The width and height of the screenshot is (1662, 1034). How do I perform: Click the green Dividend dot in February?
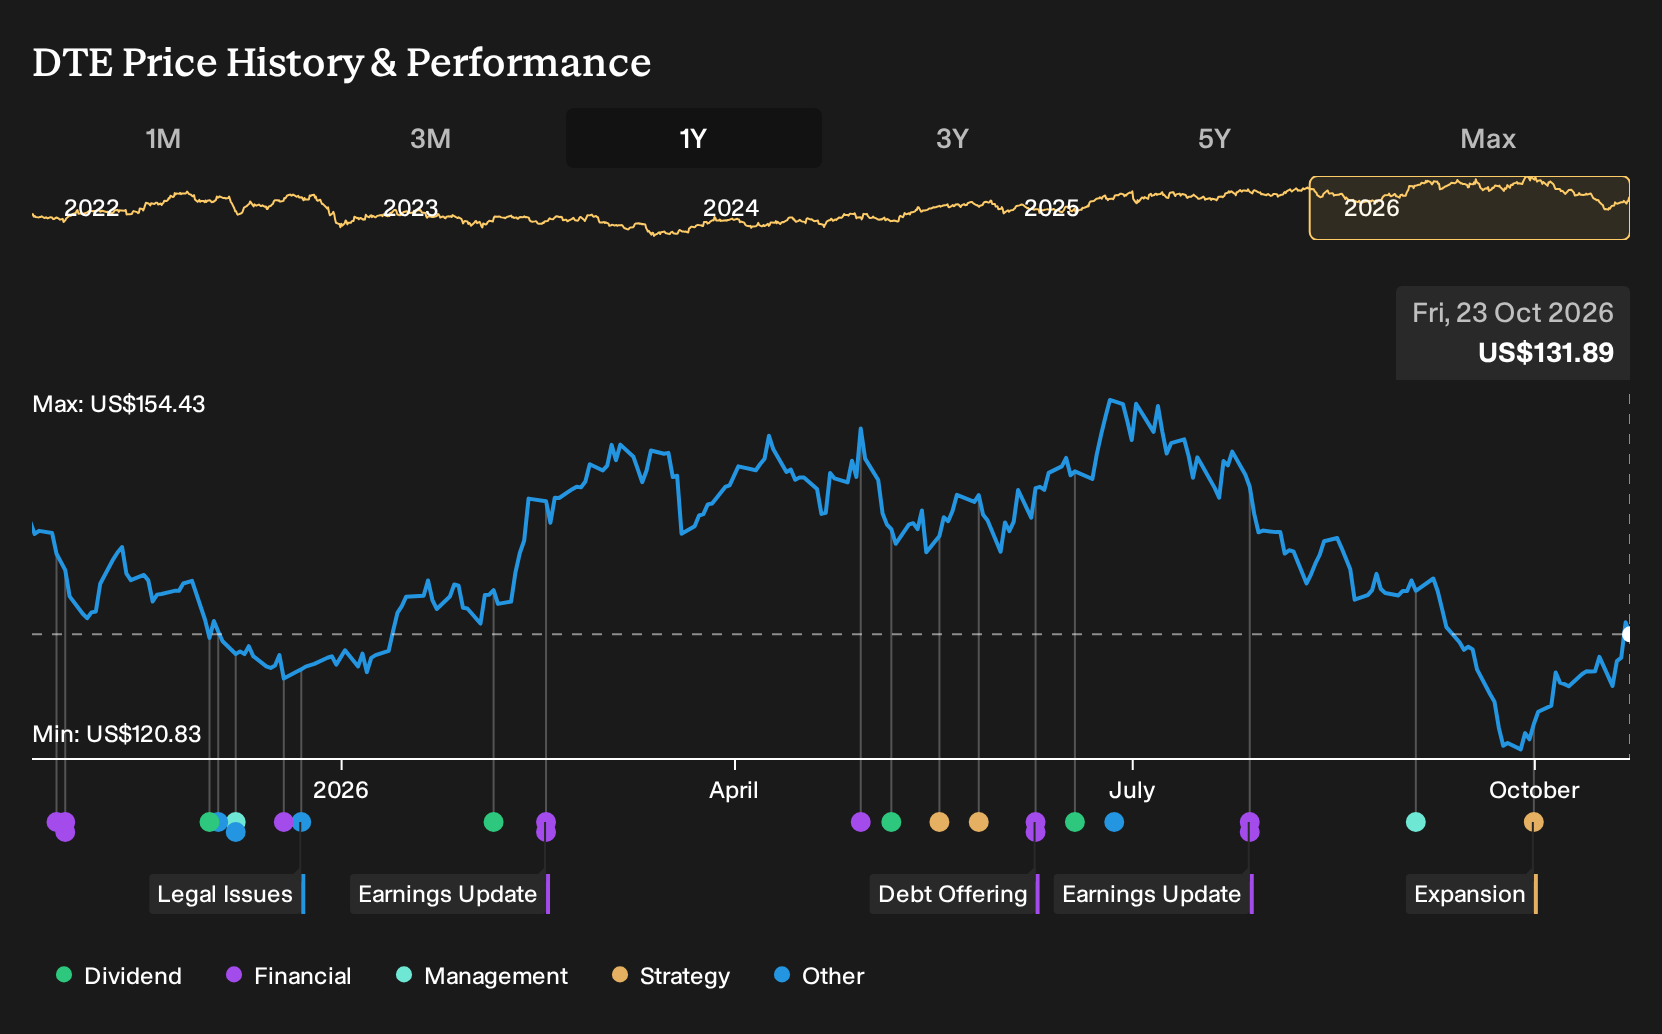tap(493, 822)
